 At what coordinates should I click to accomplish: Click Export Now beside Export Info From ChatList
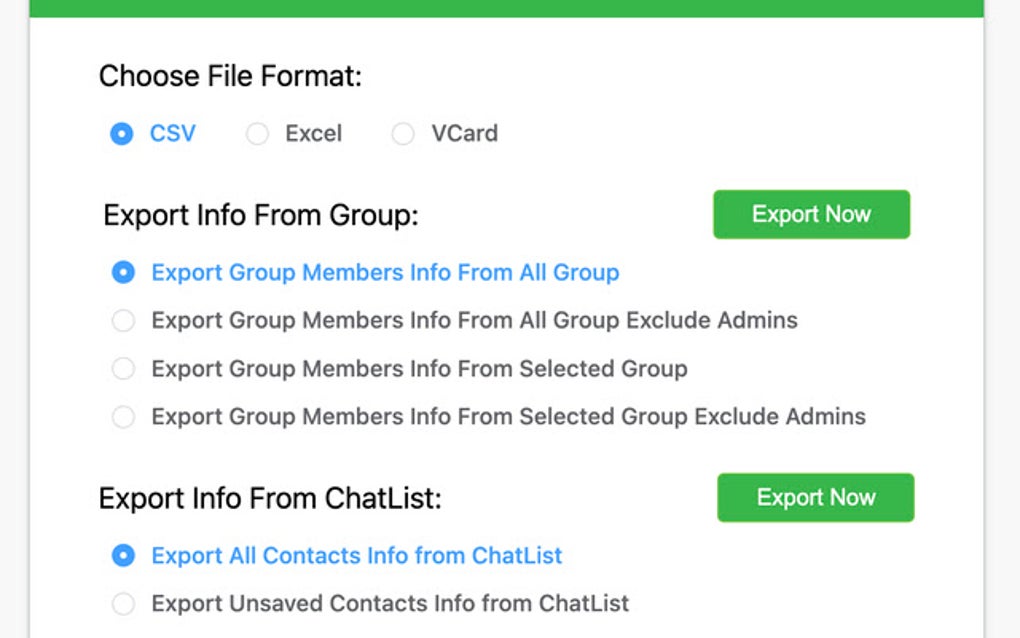coord(815,497)
